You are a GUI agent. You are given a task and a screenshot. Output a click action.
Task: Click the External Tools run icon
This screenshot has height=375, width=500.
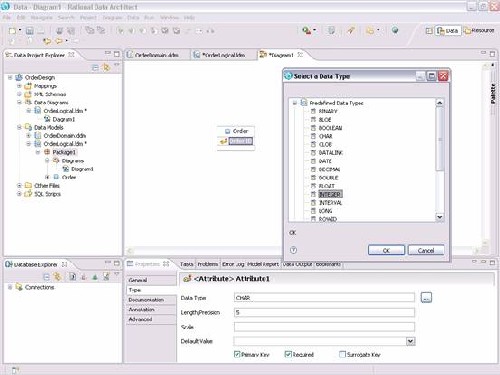pos(306,31)
